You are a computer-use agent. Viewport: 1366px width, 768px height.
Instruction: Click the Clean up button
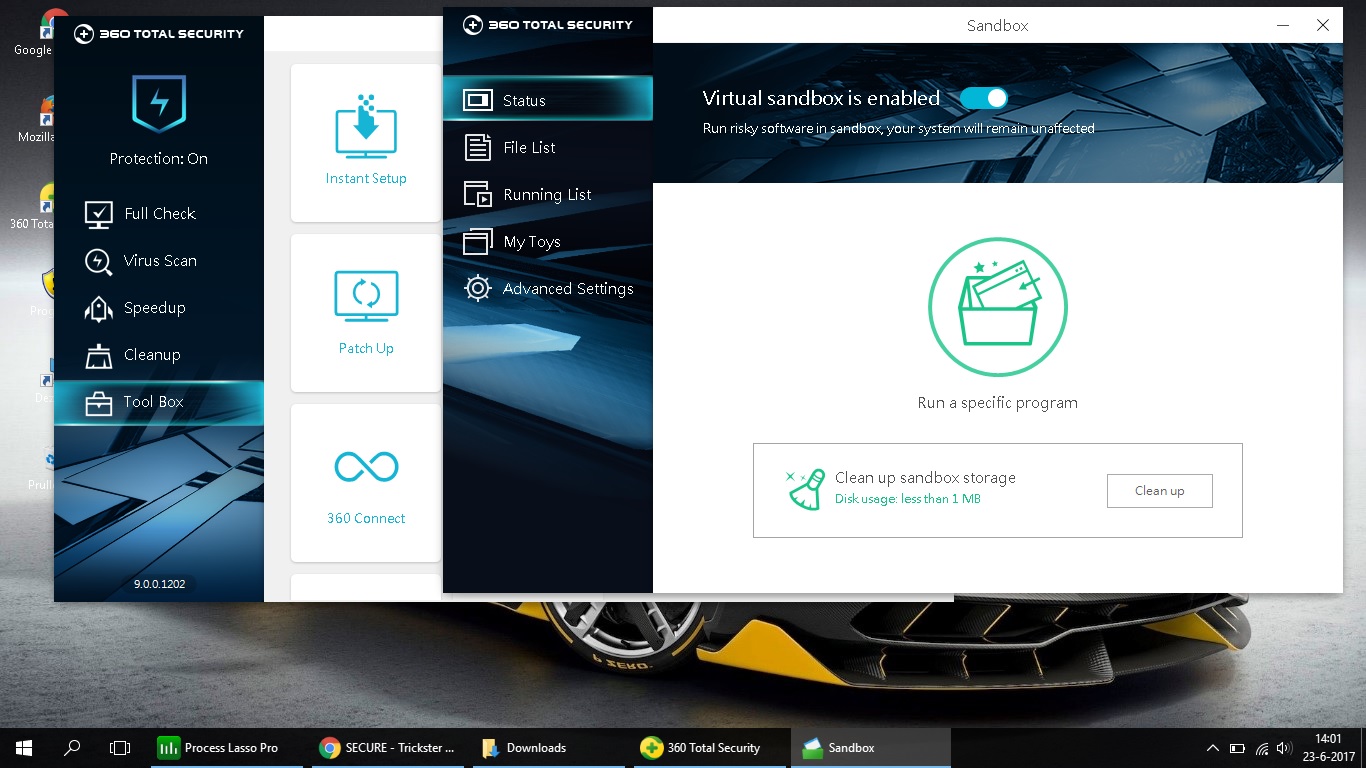coord(1159,491)
